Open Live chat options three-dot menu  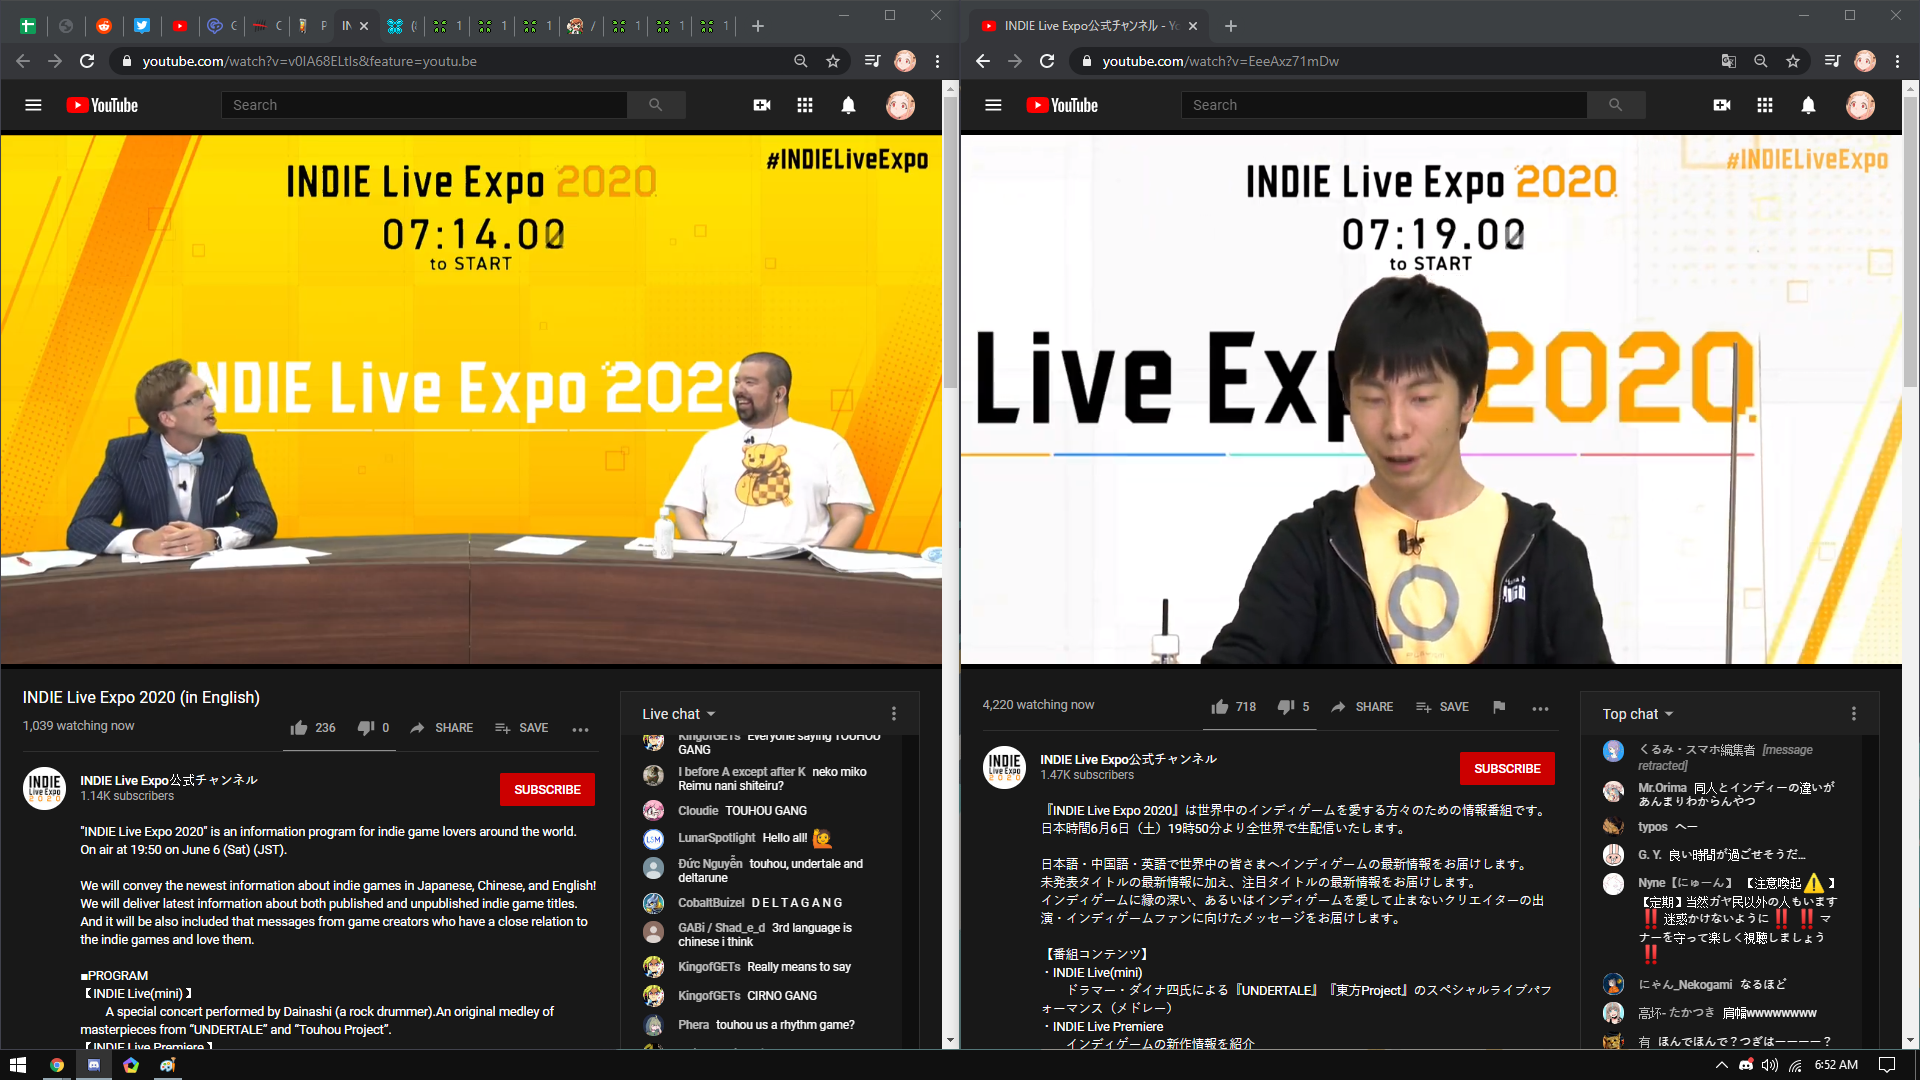click(x=894, y=714)
